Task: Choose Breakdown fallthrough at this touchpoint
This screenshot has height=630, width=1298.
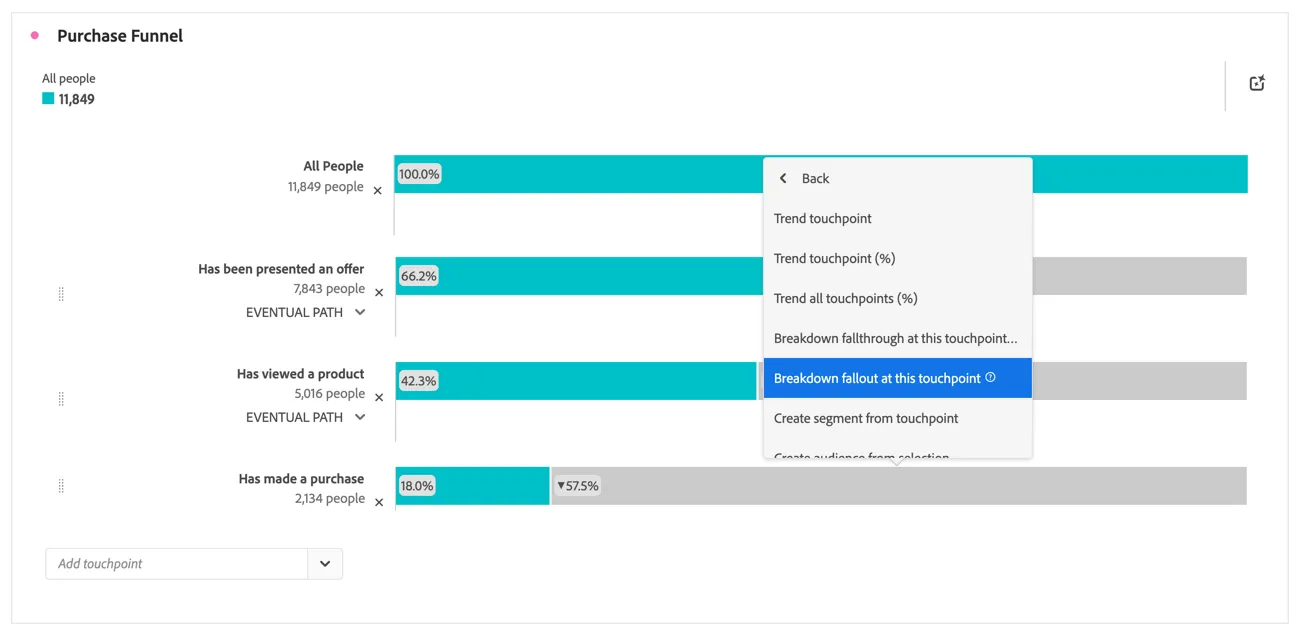Action: click(x=898, y=339)
